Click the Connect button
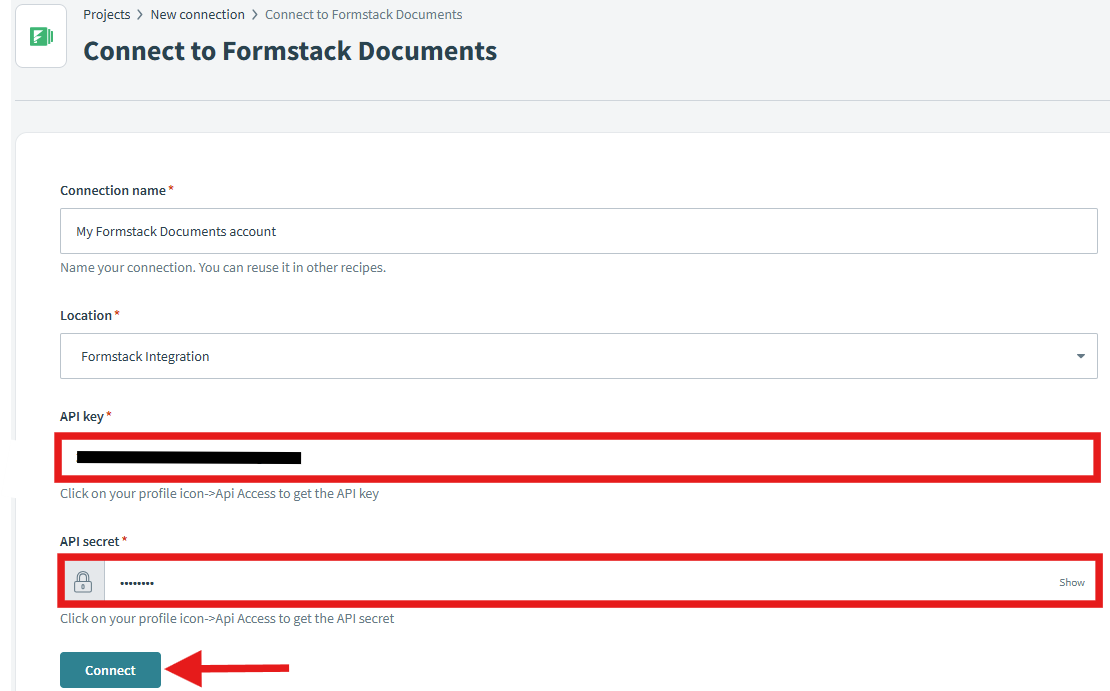This screenshot has width=1110, height=691. pyautogui.click(x=110, y=670)
